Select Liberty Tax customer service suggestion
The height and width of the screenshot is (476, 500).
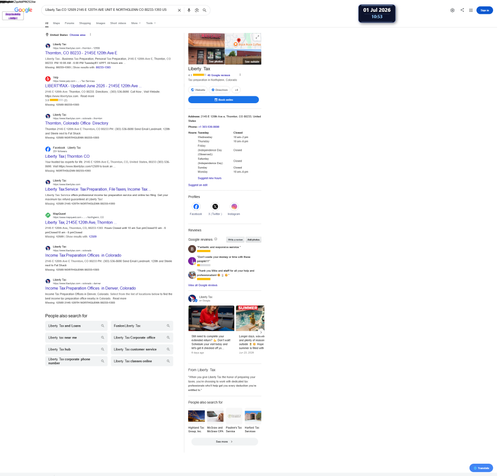click(142, 349)
